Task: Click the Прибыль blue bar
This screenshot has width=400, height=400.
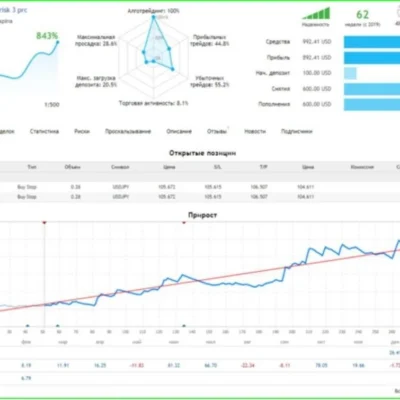Action: (372, 58)
